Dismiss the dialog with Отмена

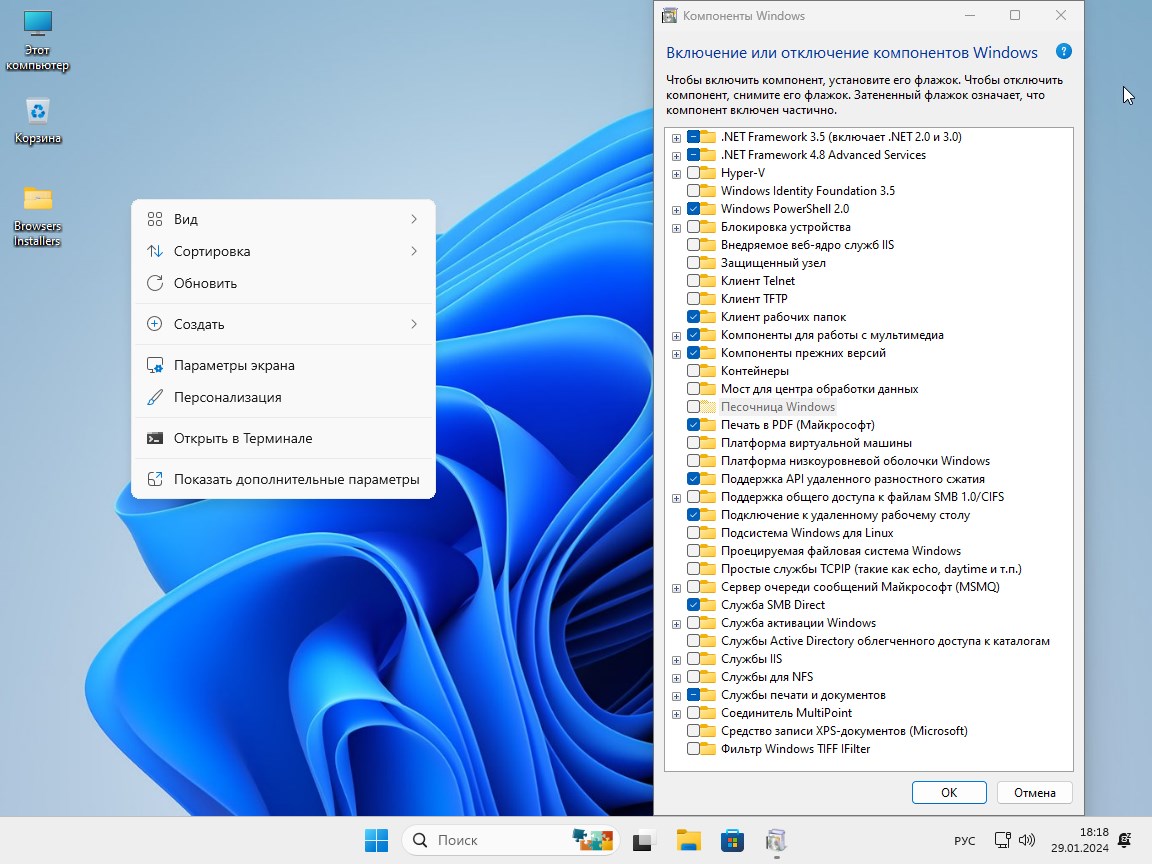point(1034,792)
